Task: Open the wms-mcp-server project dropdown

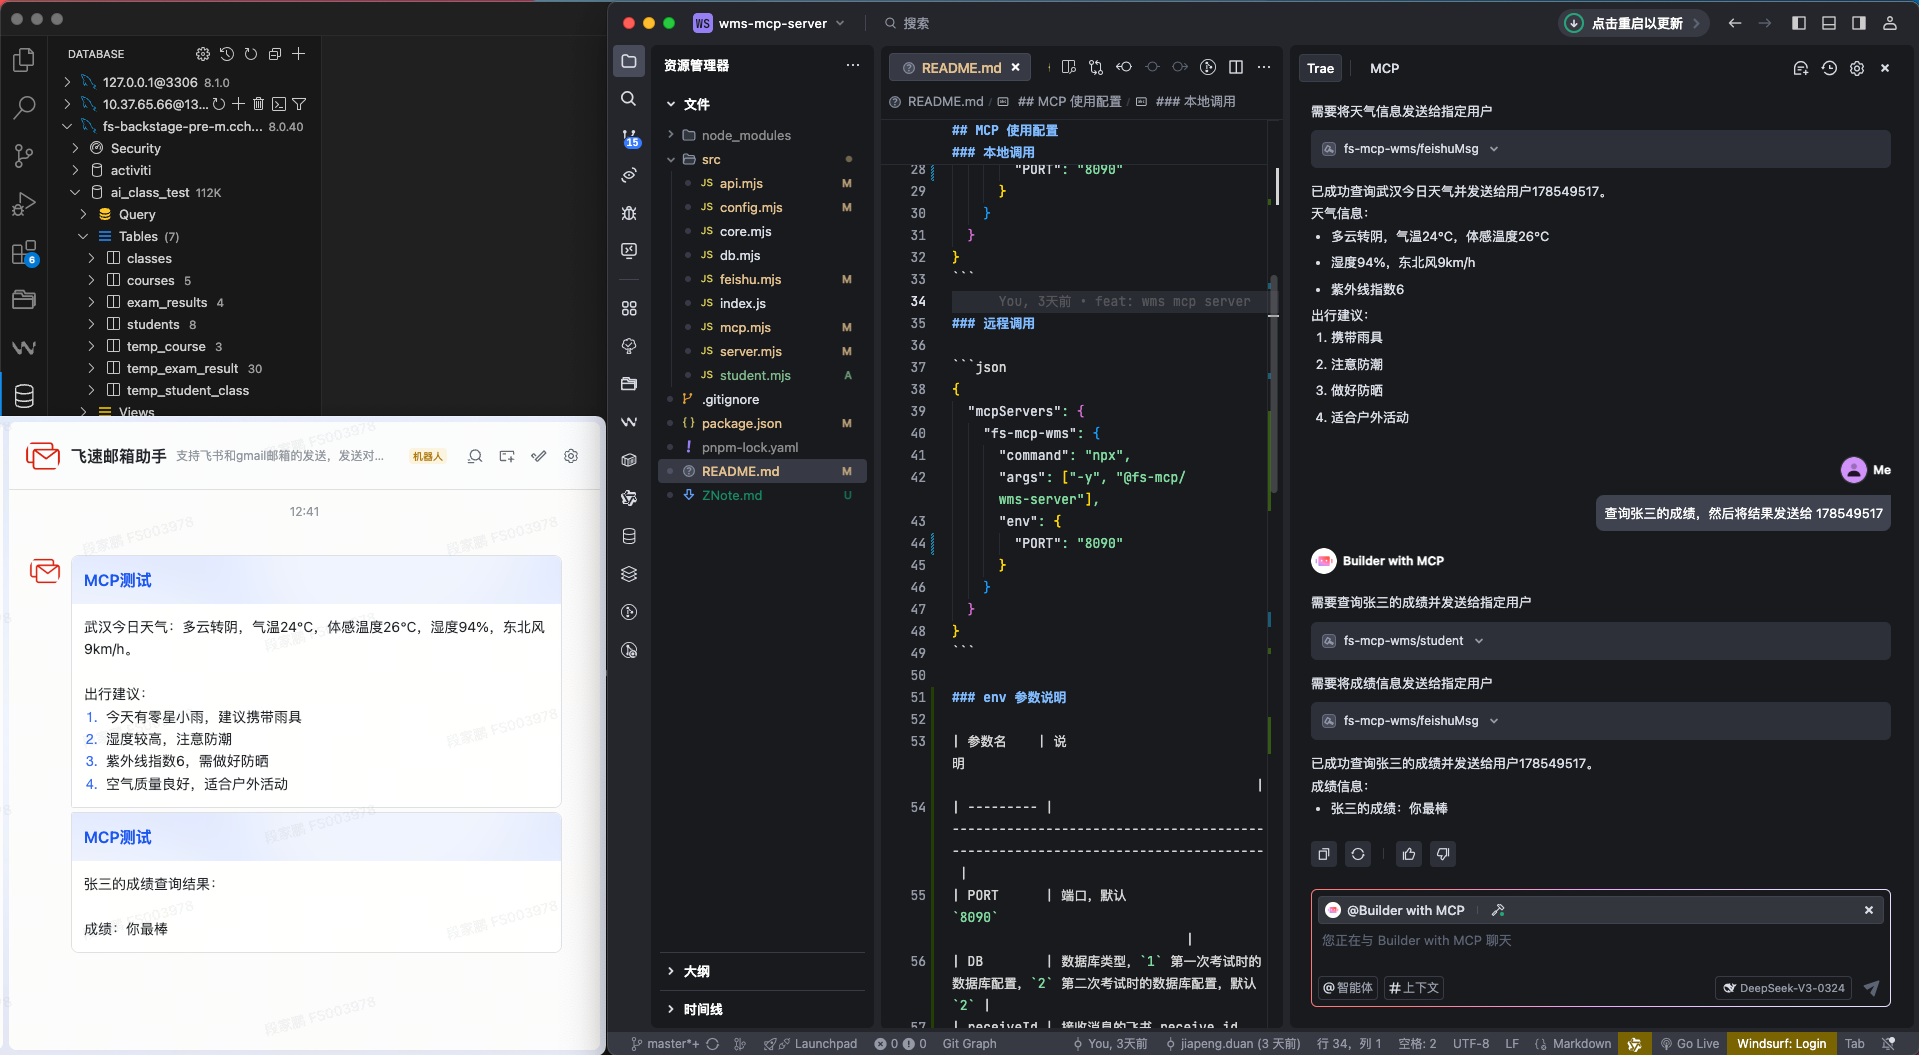Action: (770, 23)
